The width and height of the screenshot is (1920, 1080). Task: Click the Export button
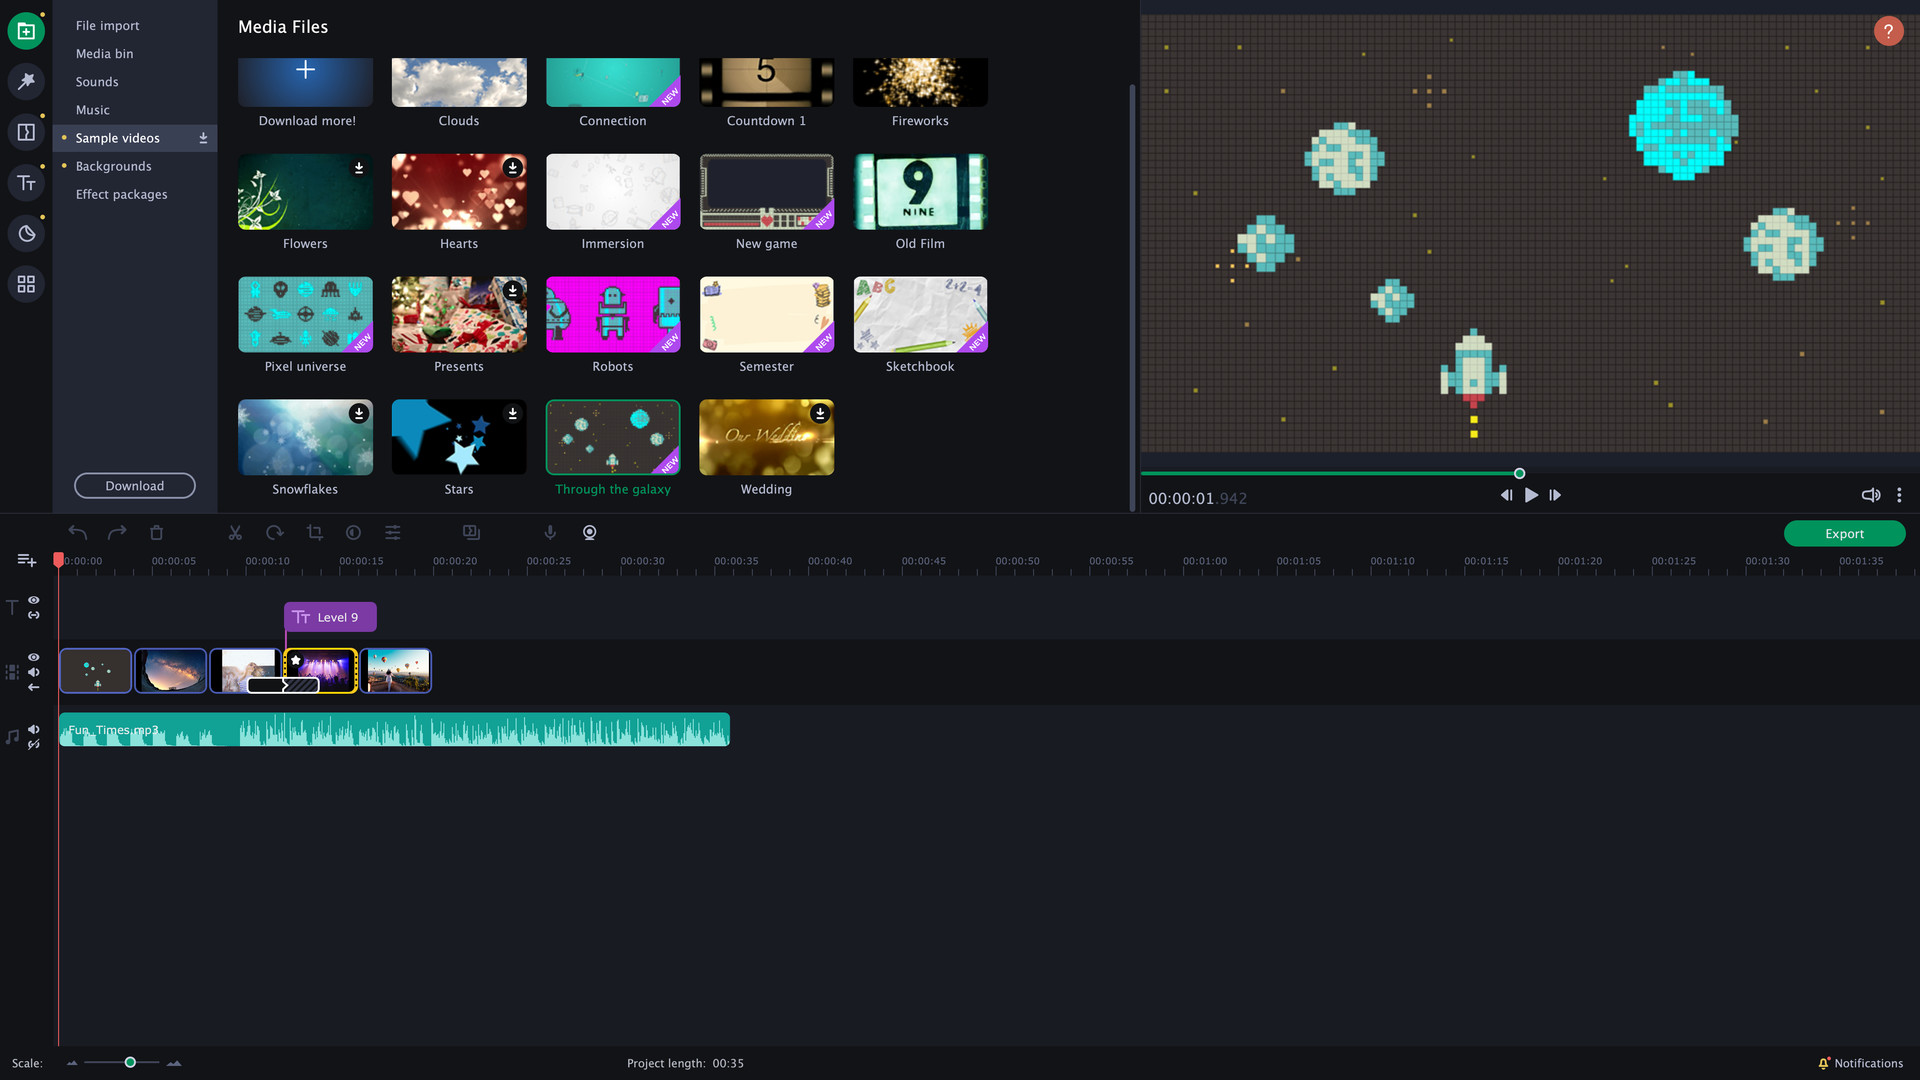click(x=1843, y=533)
